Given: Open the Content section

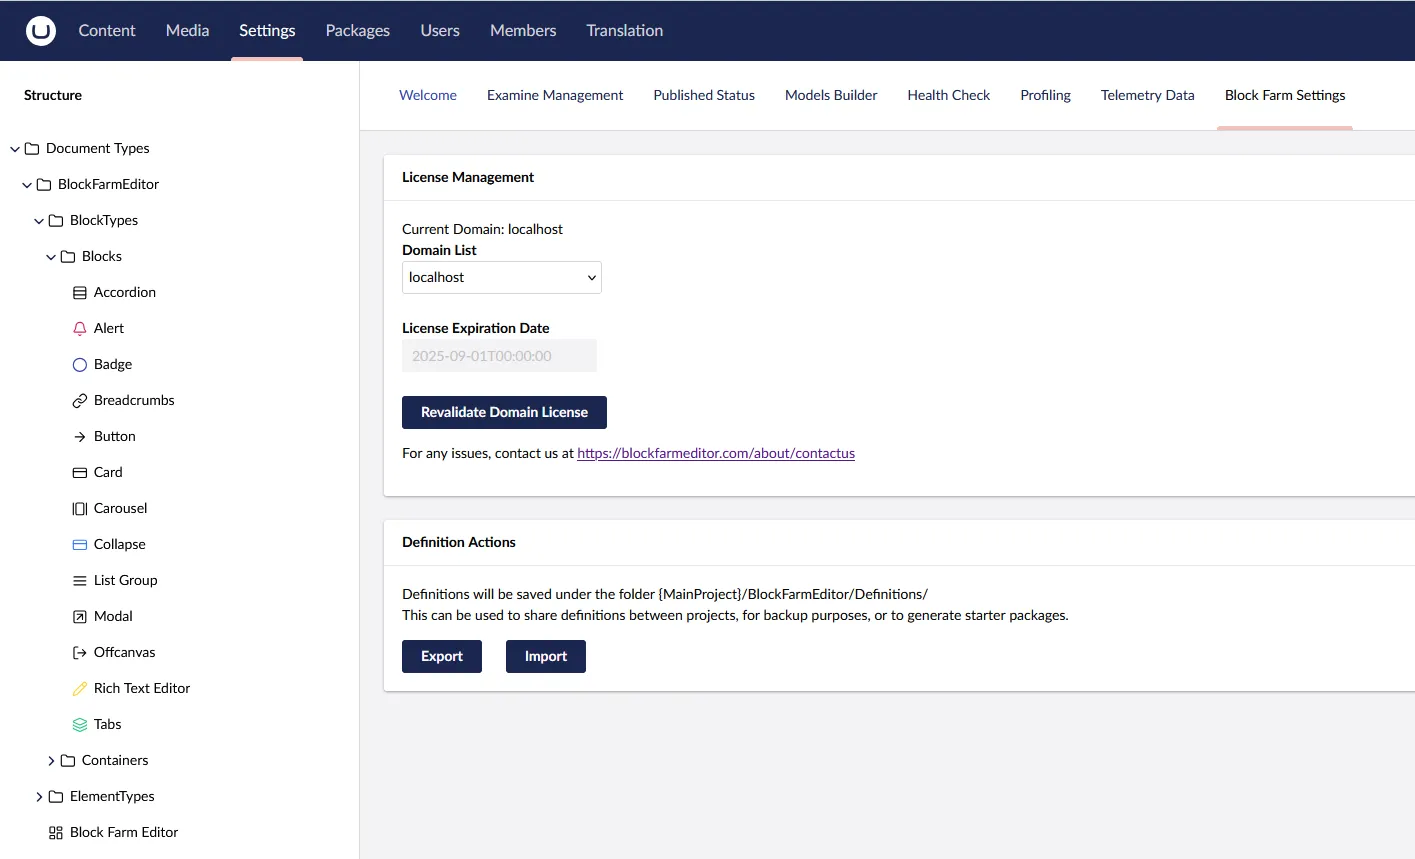Looking at the screenshot, I should pyautogui.click(x=107, y=30).
